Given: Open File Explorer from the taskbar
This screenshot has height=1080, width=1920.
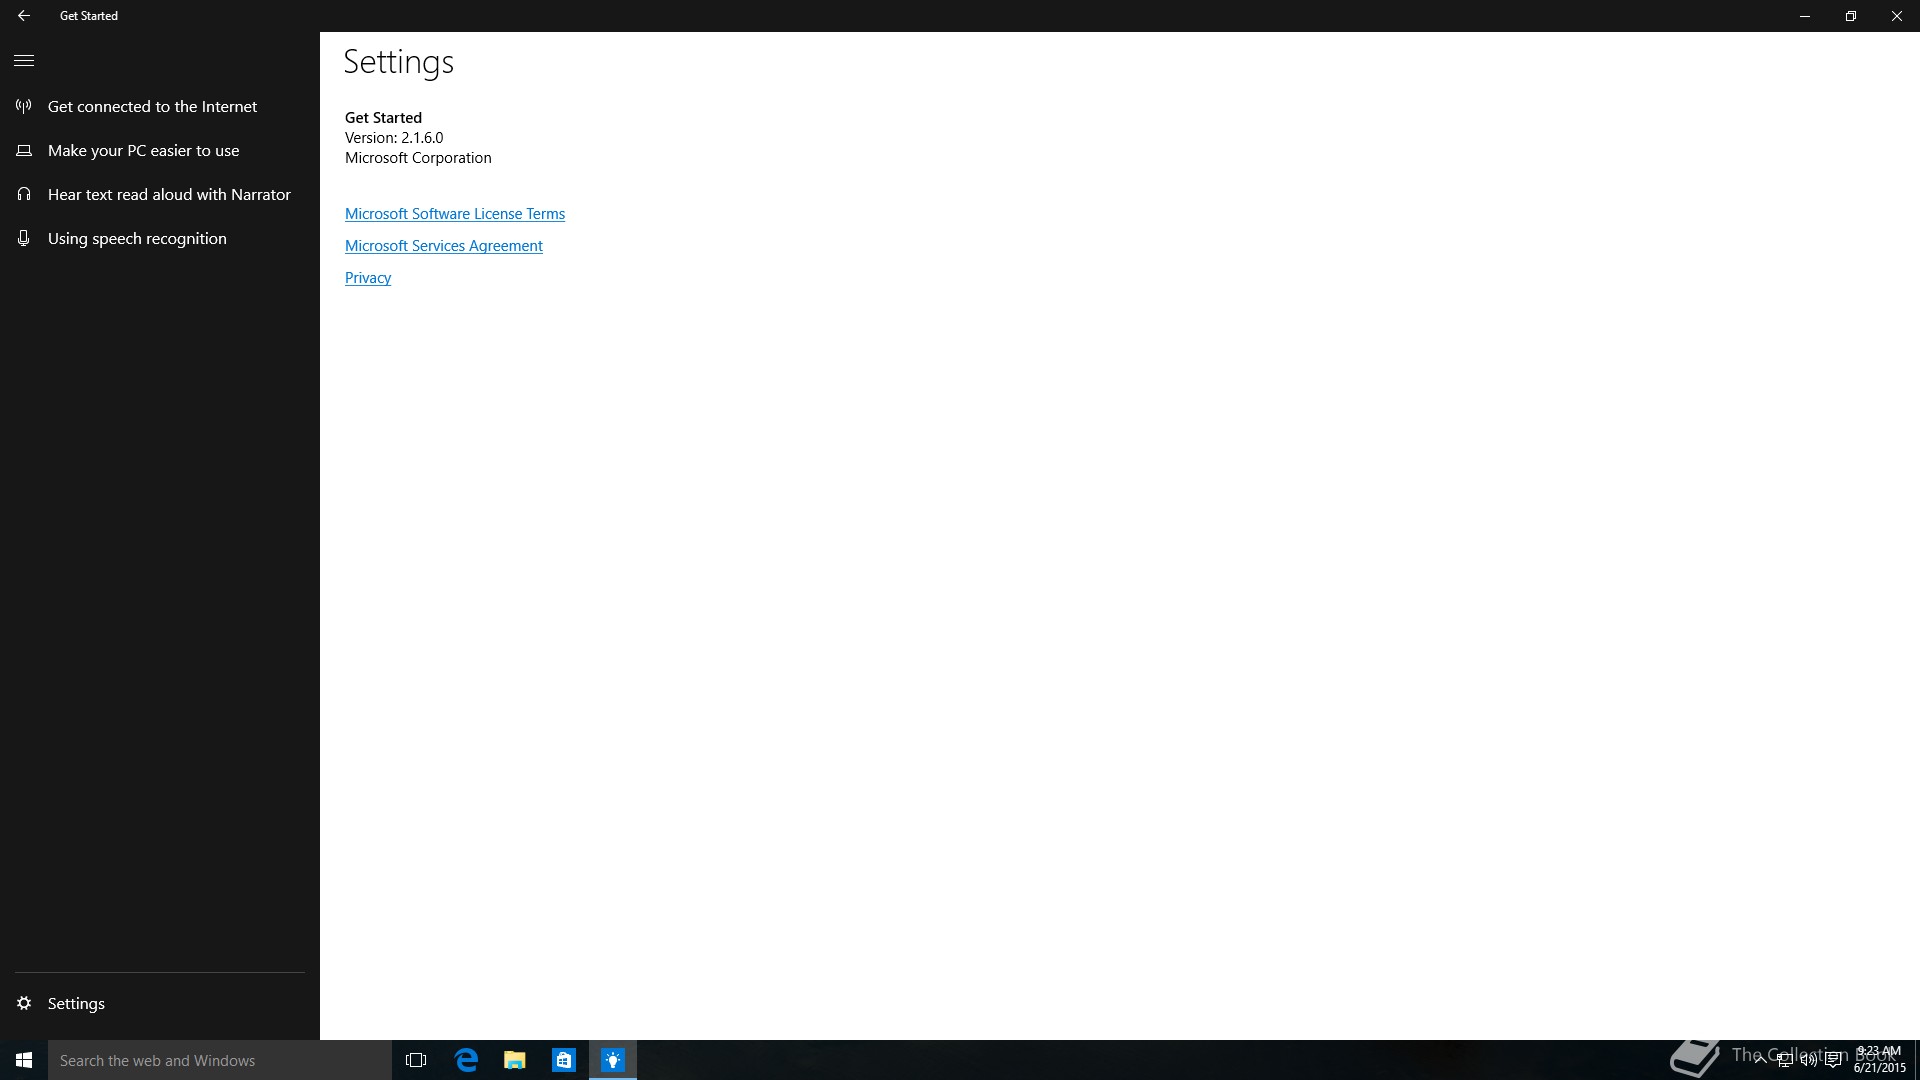Looking at the screenshot, I should tap(515, 1060).
